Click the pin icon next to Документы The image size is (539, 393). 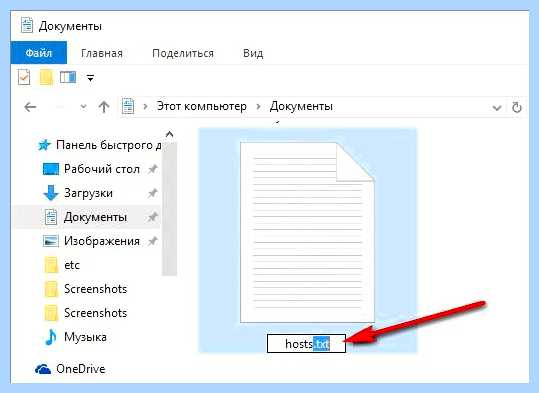point(153,217)
